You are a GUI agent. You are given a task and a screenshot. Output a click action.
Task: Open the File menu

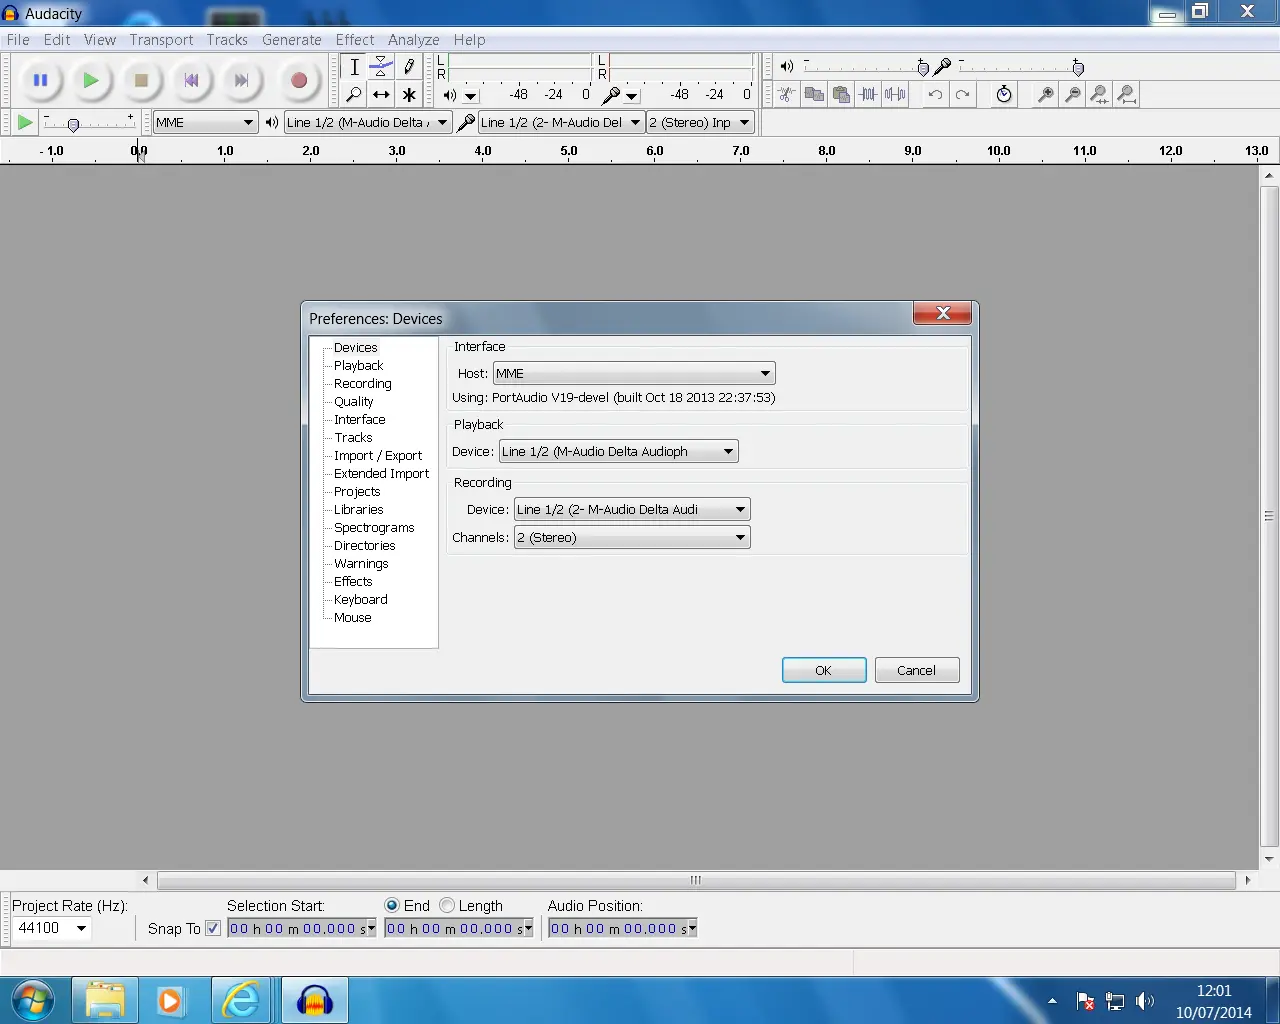(18, 40)
